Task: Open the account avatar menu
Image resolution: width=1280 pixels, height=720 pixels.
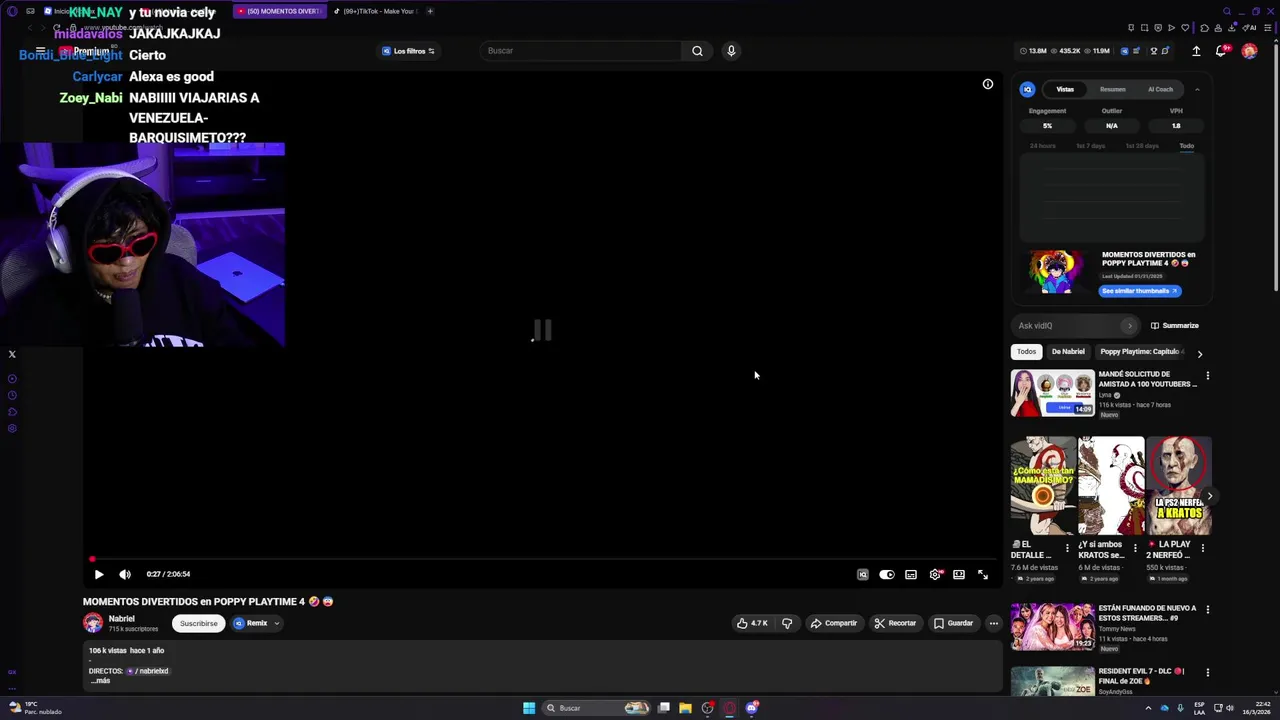Action: [x=1249, y=51]
